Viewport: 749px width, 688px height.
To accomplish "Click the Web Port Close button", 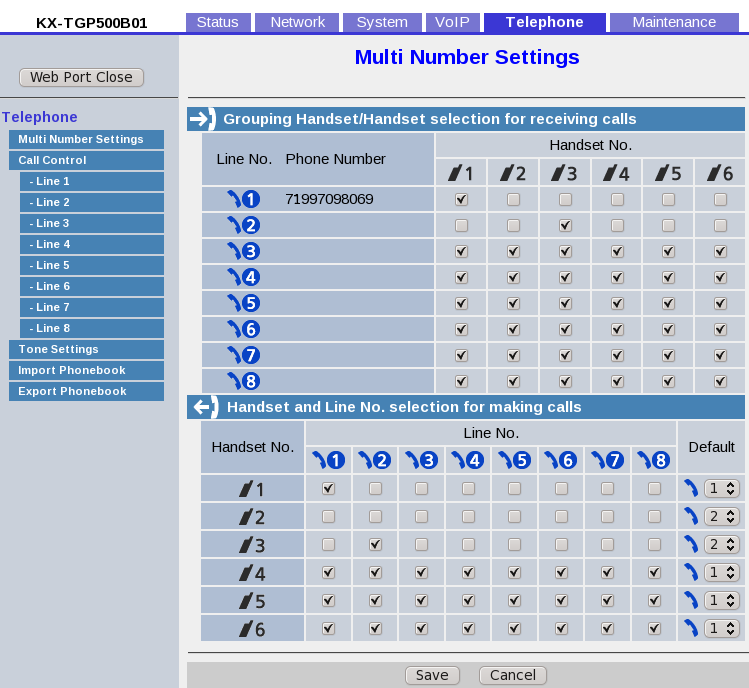I will 82,77.
